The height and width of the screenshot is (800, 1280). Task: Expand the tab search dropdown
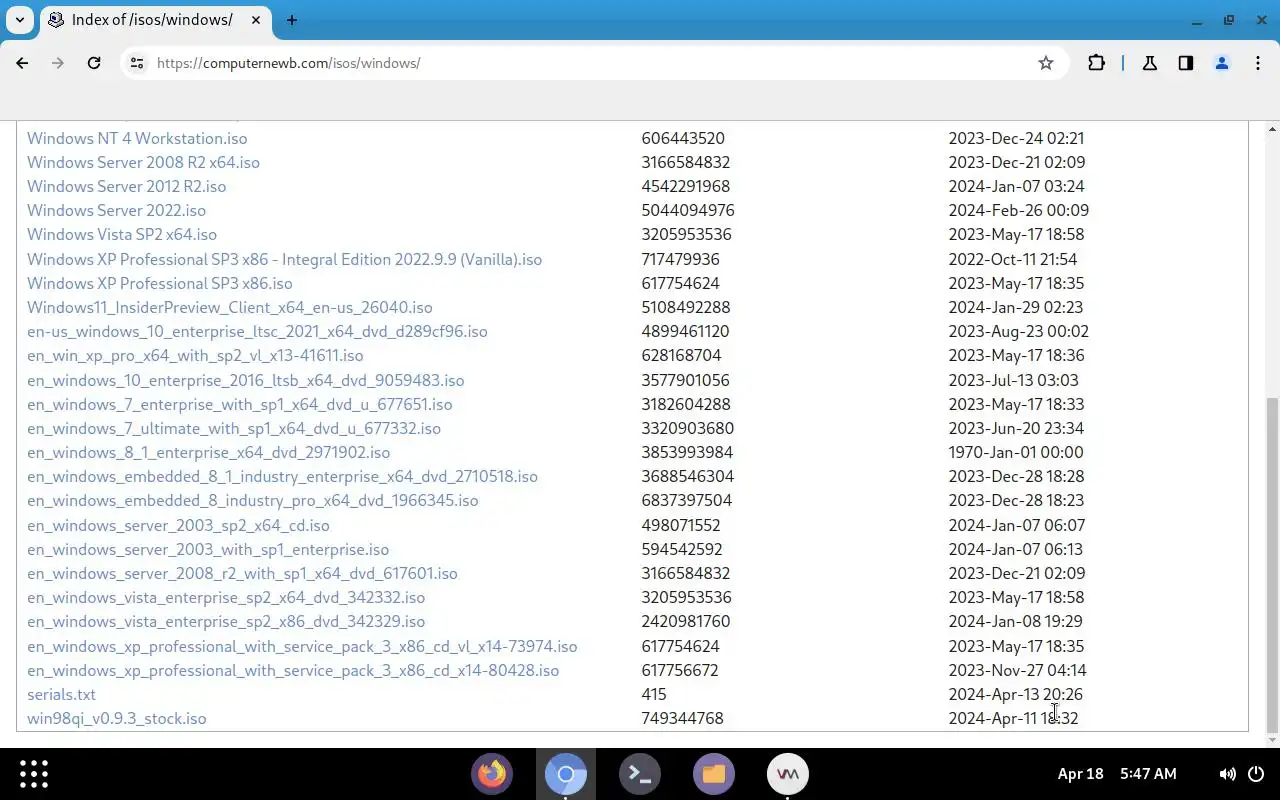click(20, 20)
